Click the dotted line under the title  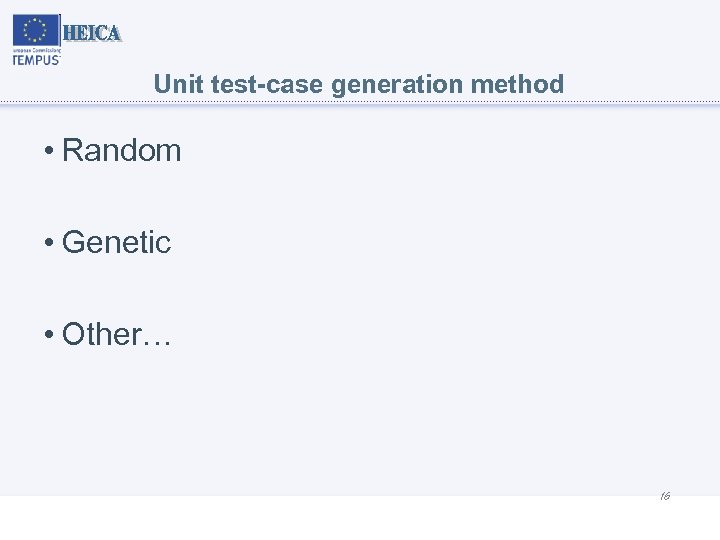(x=360, y=103)
